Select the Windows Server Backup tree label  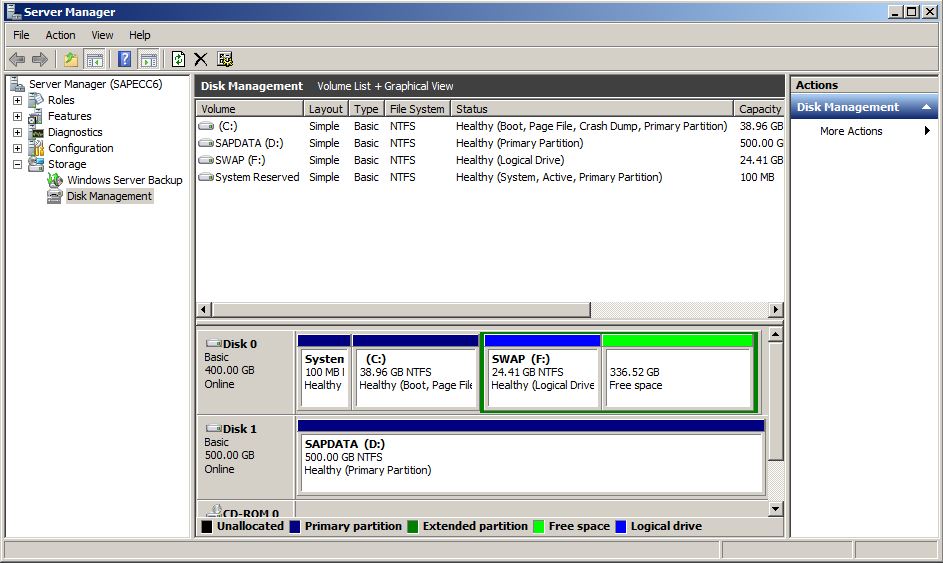coord(124,180)
